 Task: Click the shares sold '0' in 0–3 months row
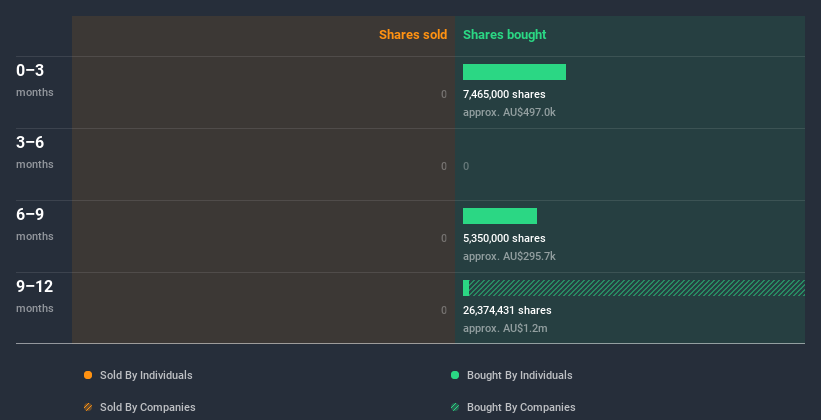click(444, 94)
